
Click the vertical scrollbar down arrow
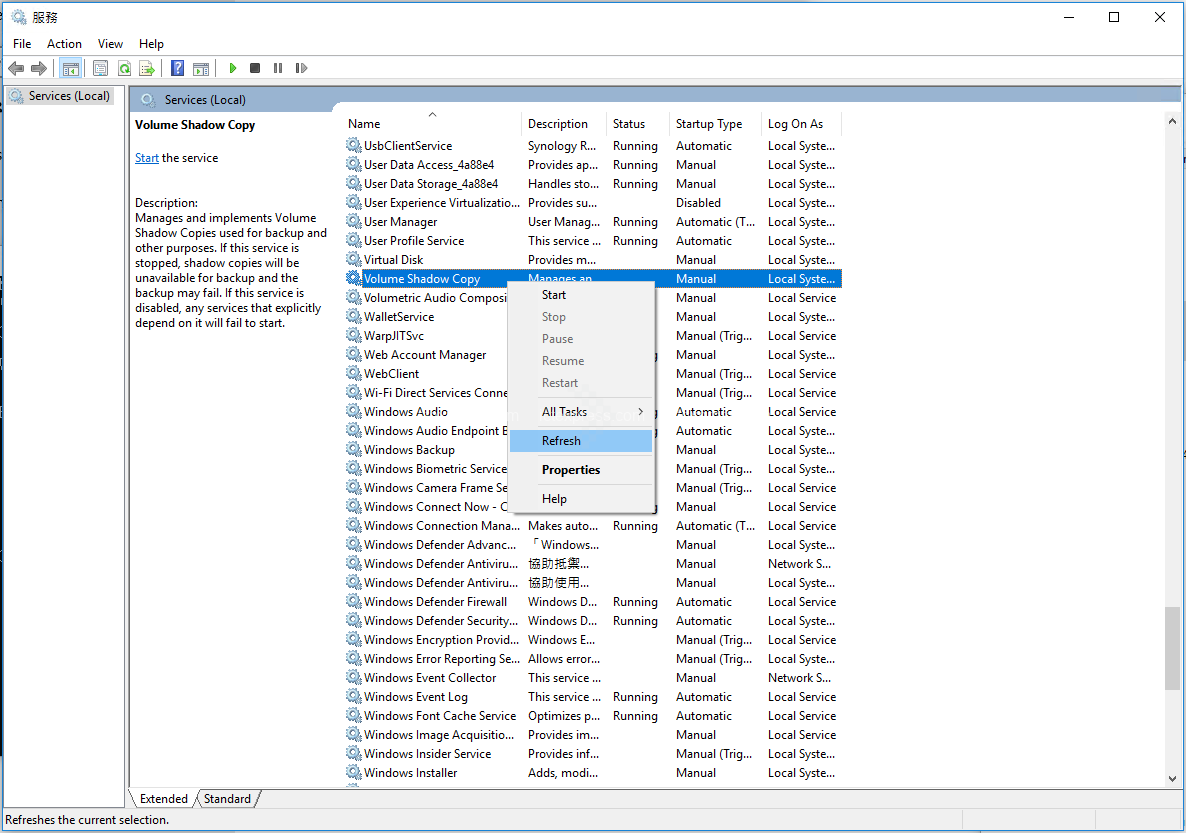click(x=1172, y=778)
